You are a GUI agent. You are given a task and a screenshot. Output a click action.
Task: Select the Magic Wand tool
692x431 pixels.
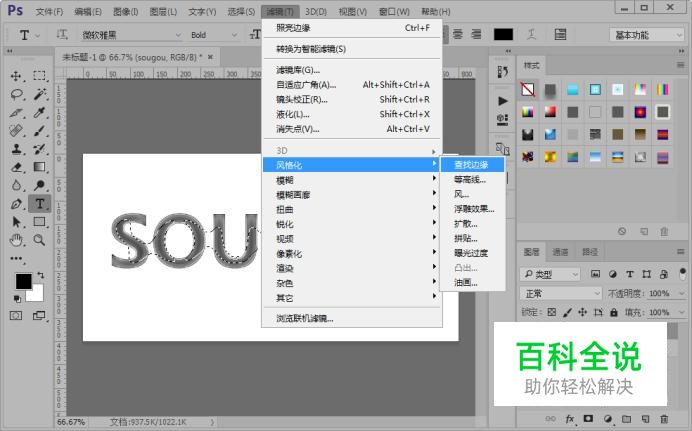(39, 94)
